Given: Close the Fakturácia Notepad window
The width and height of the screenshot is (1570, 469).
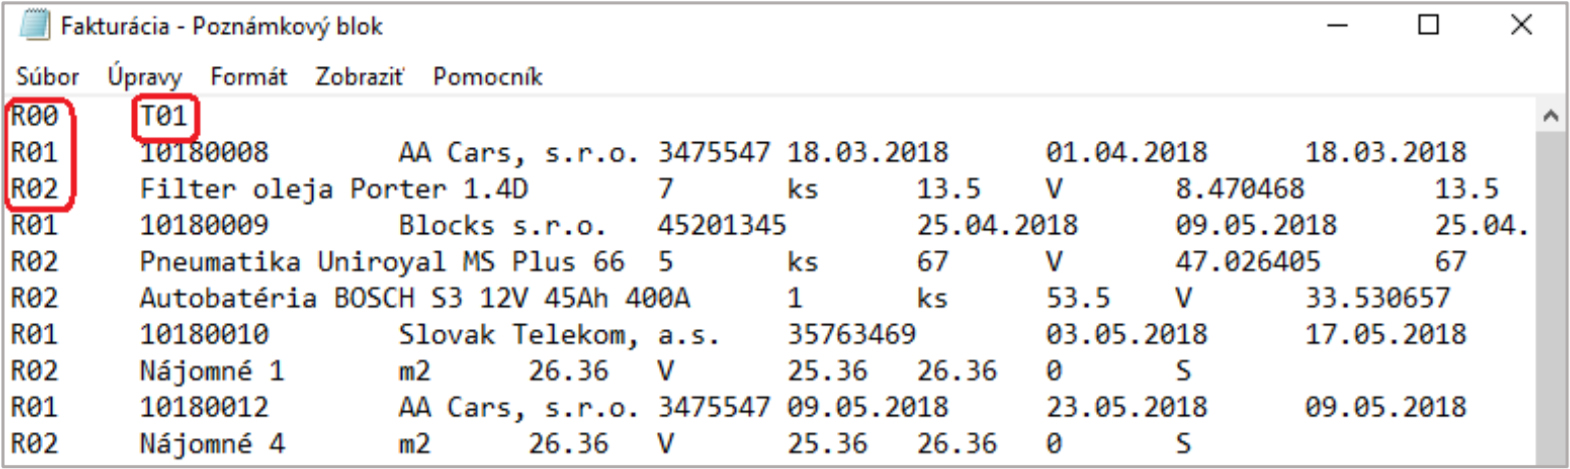Looking at the screenshot, I should point(1521,25).
